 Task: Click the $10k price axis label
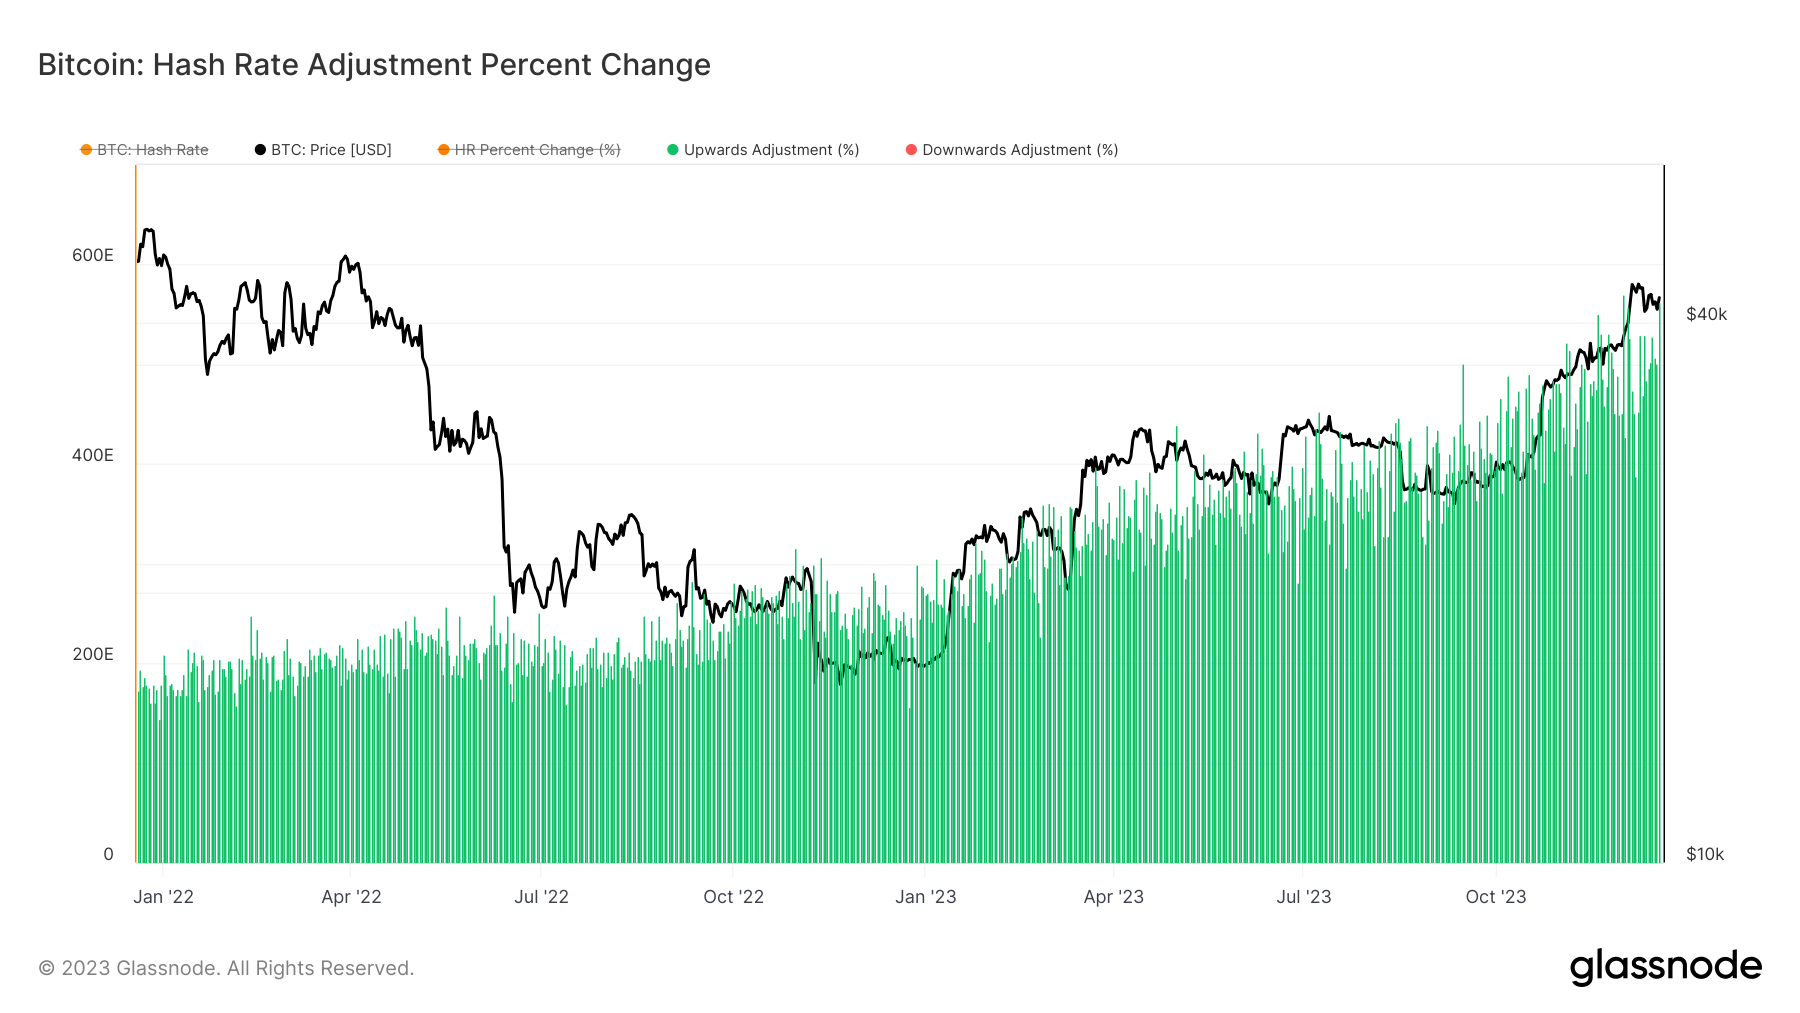coord(1705,854)
